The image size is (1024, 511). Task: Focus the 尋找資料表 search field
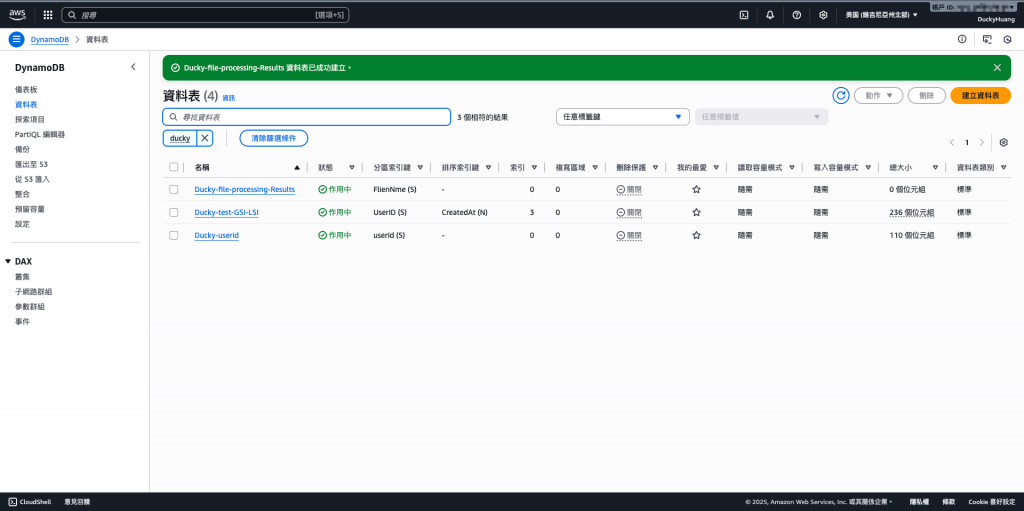tap(306, 117)
